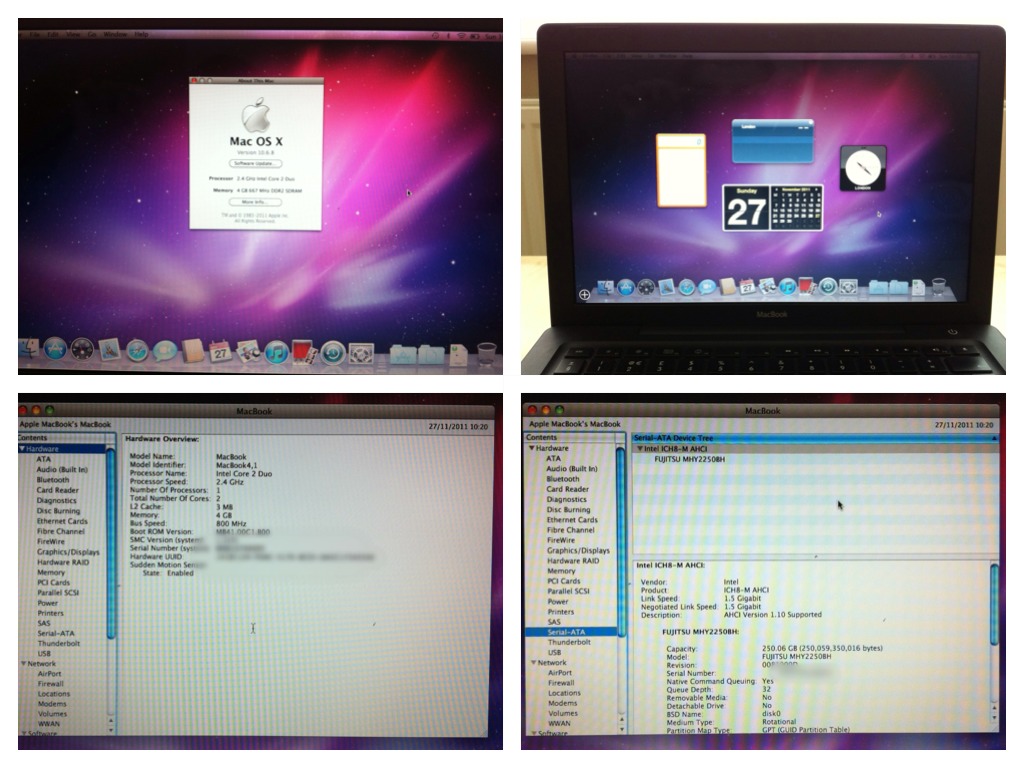Select Power in Serial-ATA window sidebar
Viewport: 1024px width, 768px height.
tap(558, 601)
